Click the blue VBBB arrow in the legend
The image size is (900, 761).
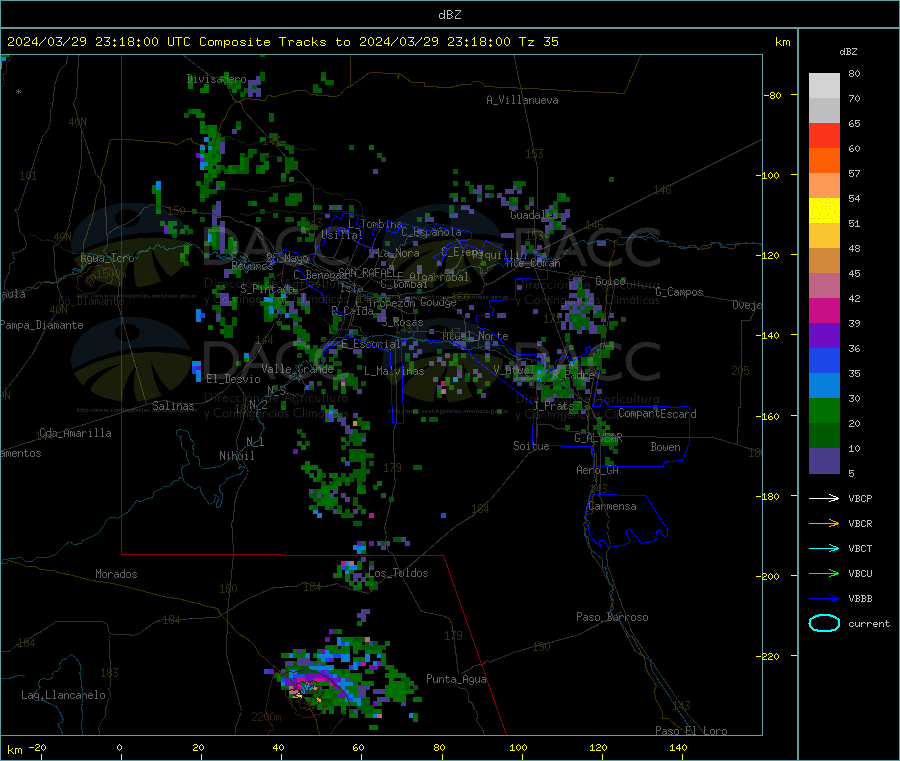point(824,599)
